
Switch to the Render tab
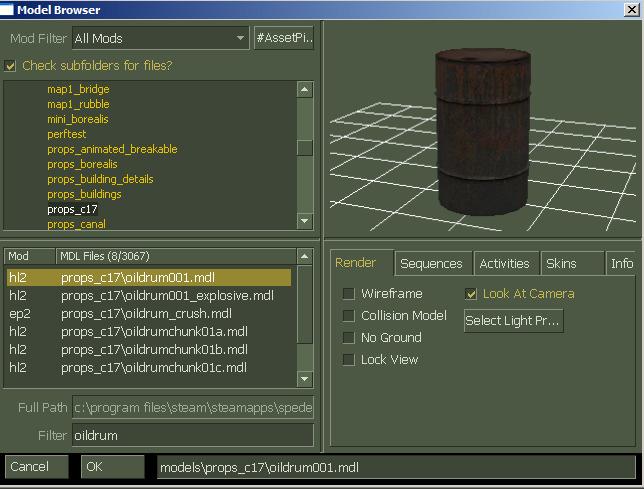[x=361, y=263]
